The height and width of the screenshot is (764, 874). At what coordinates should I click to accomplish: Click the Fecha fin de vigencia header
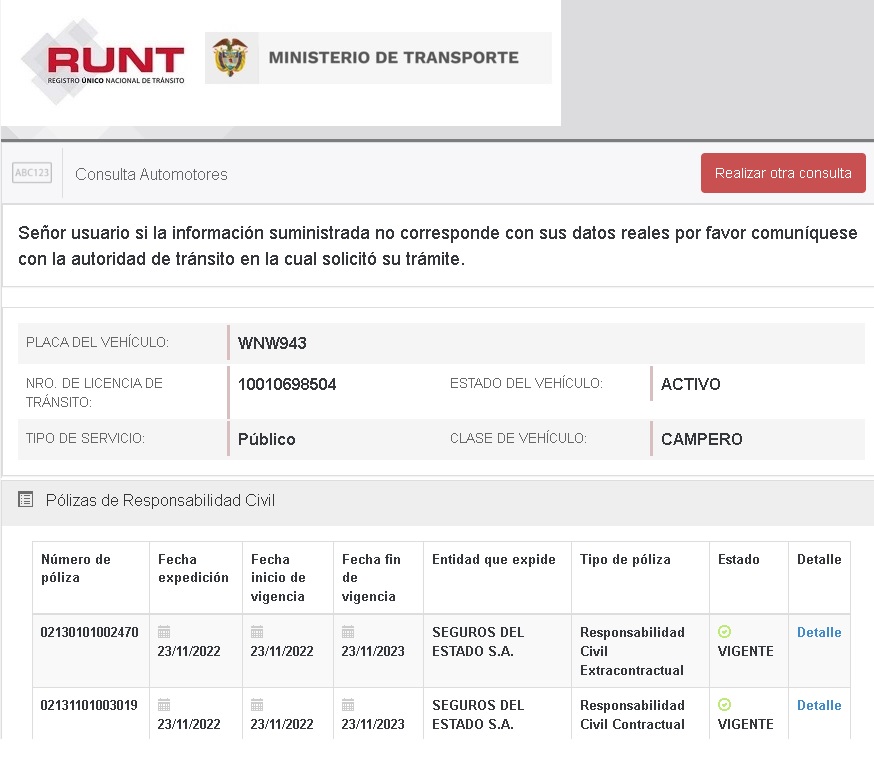(369, 578)
